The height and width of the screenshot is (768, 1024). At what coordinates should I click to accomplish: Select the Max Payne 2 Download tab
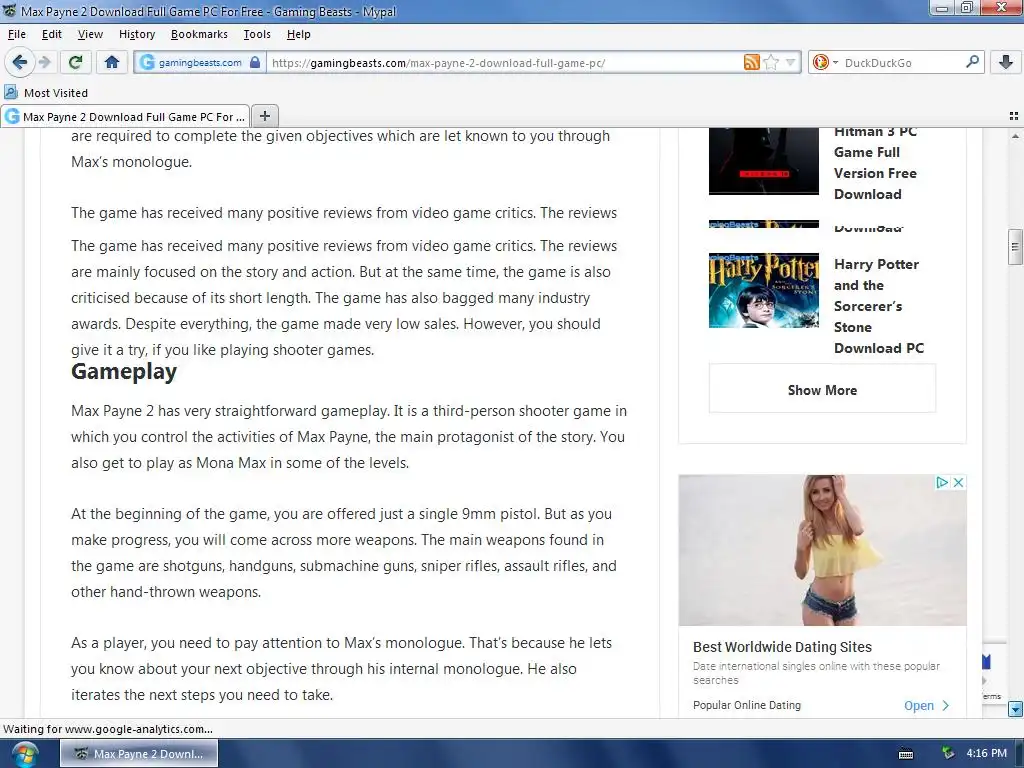125,116
